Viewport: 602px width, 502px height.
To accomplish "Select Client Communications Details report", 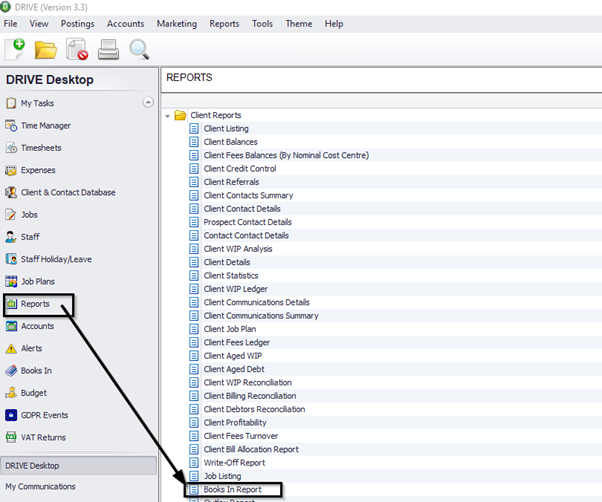I will (x=256, y=302).
